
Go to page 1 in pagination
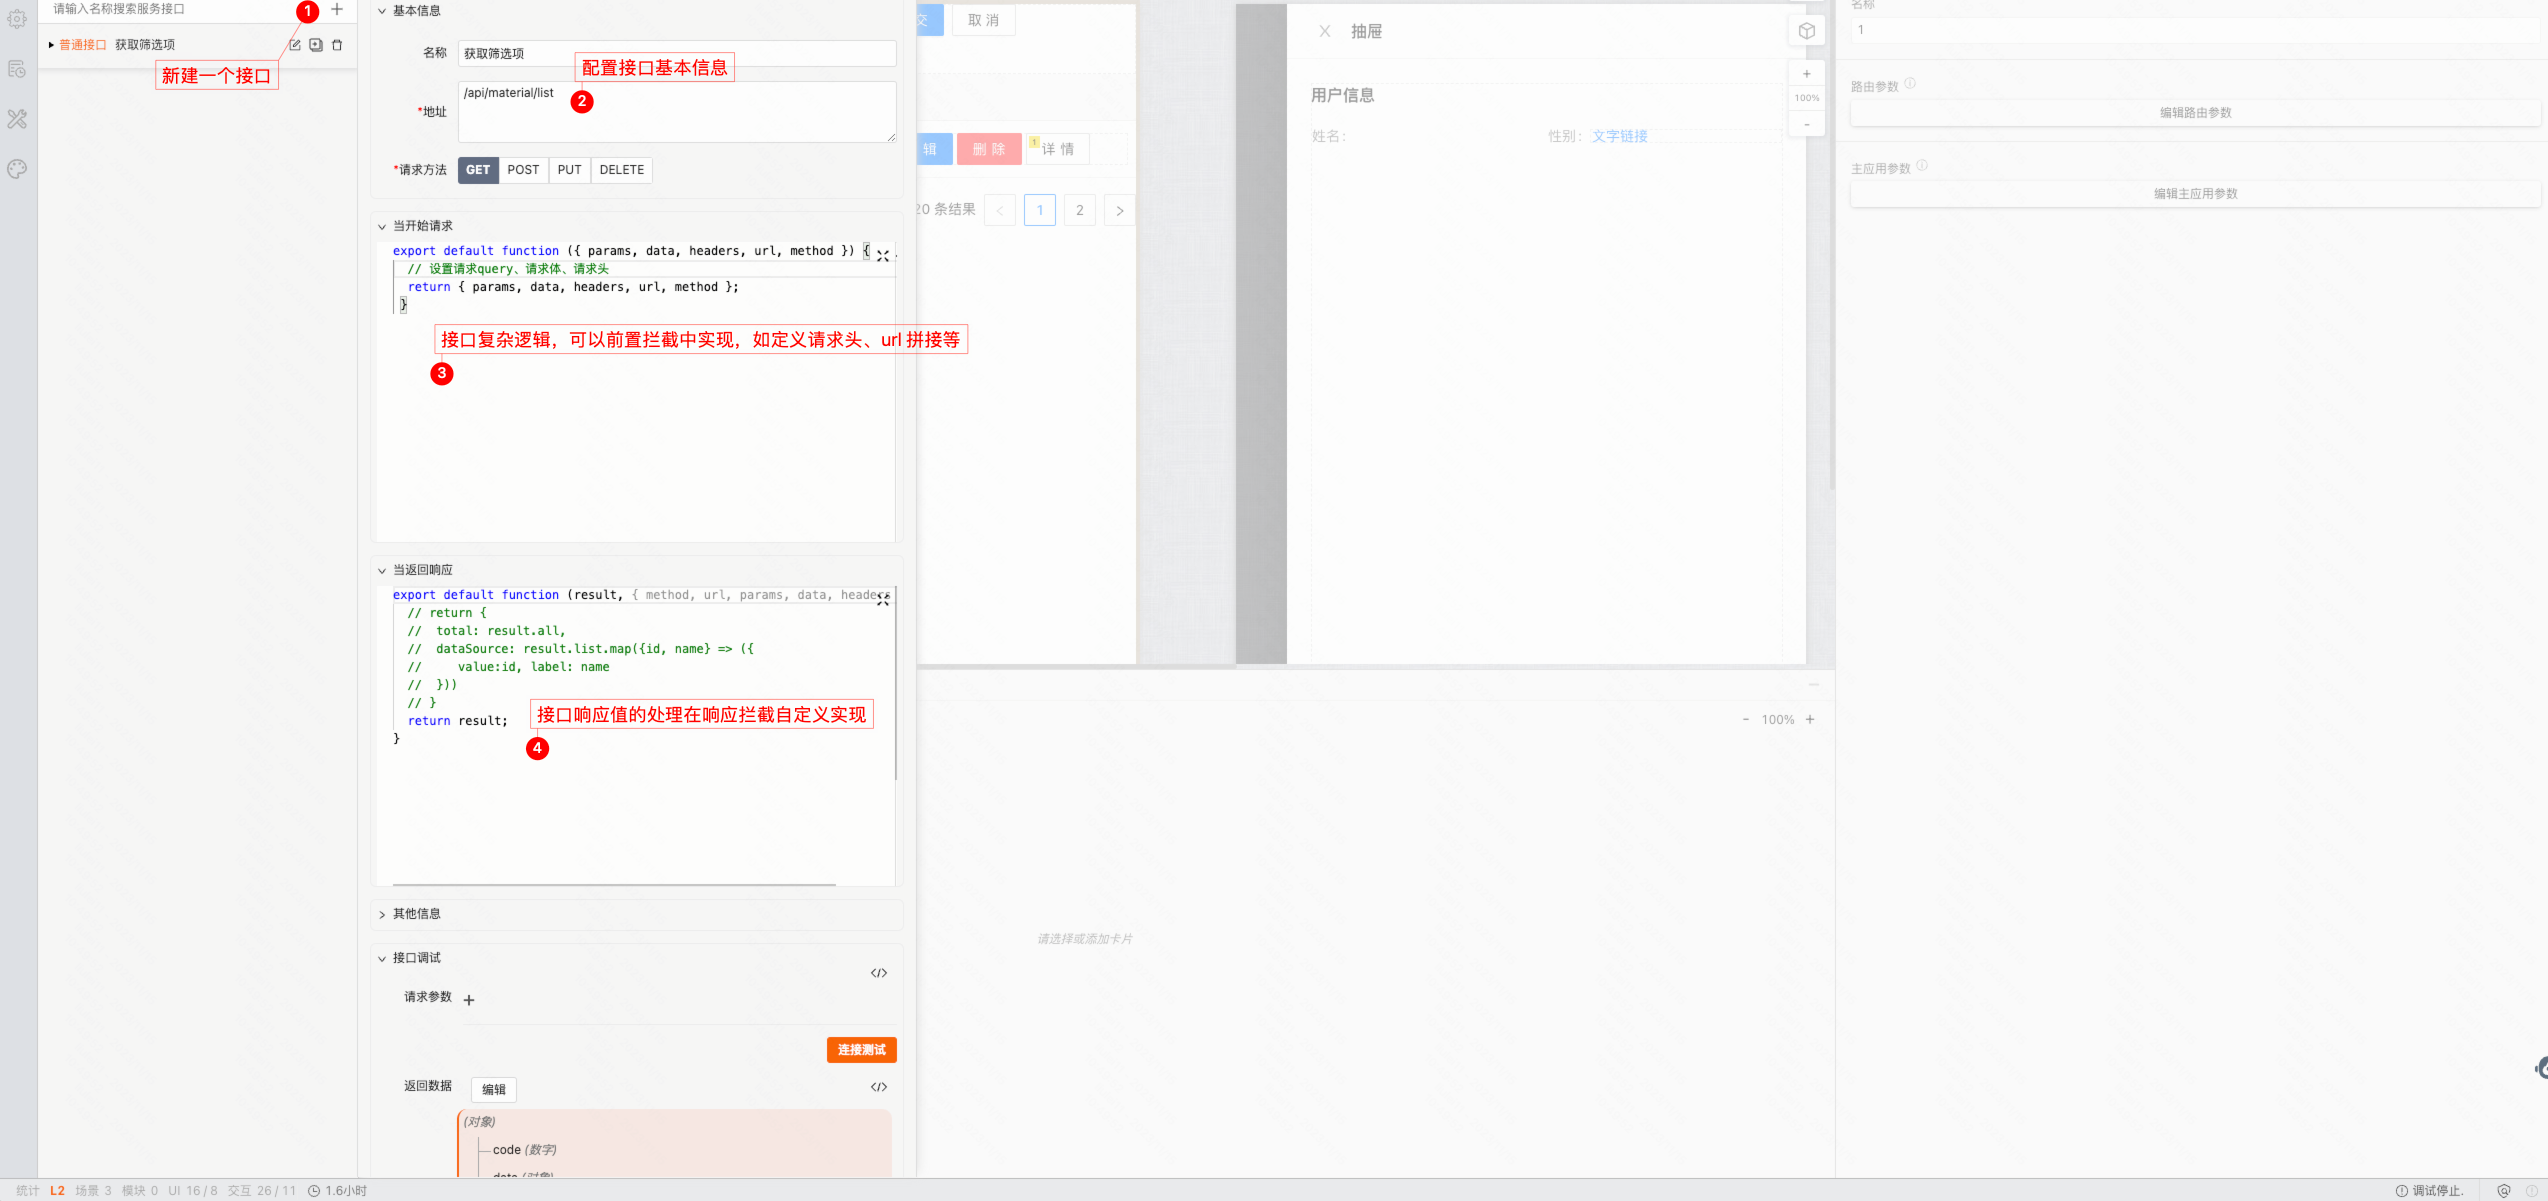coord(1040,210)
